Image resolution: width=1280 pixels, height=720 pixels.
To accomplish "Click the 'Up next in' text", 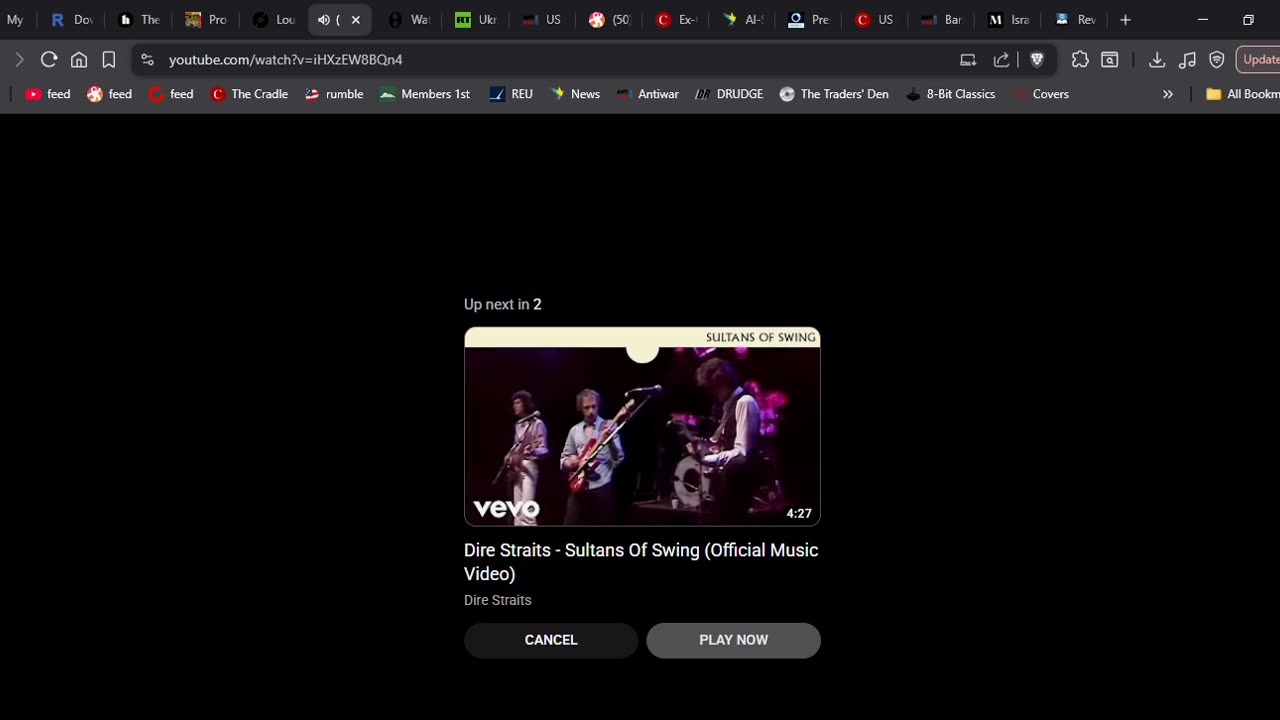I will (x=496, y=304).
